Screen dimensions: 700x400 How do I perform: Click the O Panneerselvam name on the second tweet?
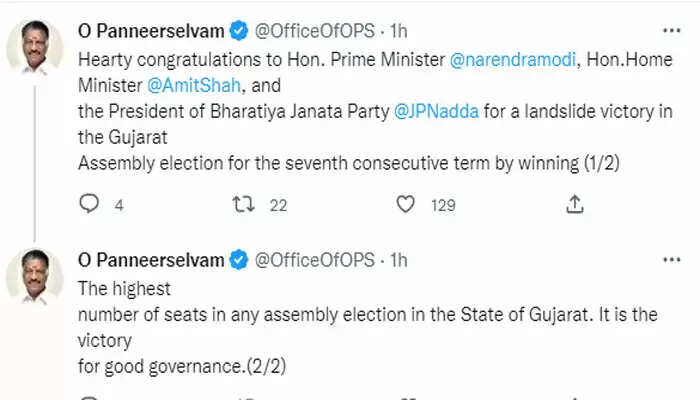tap(151, 261)
